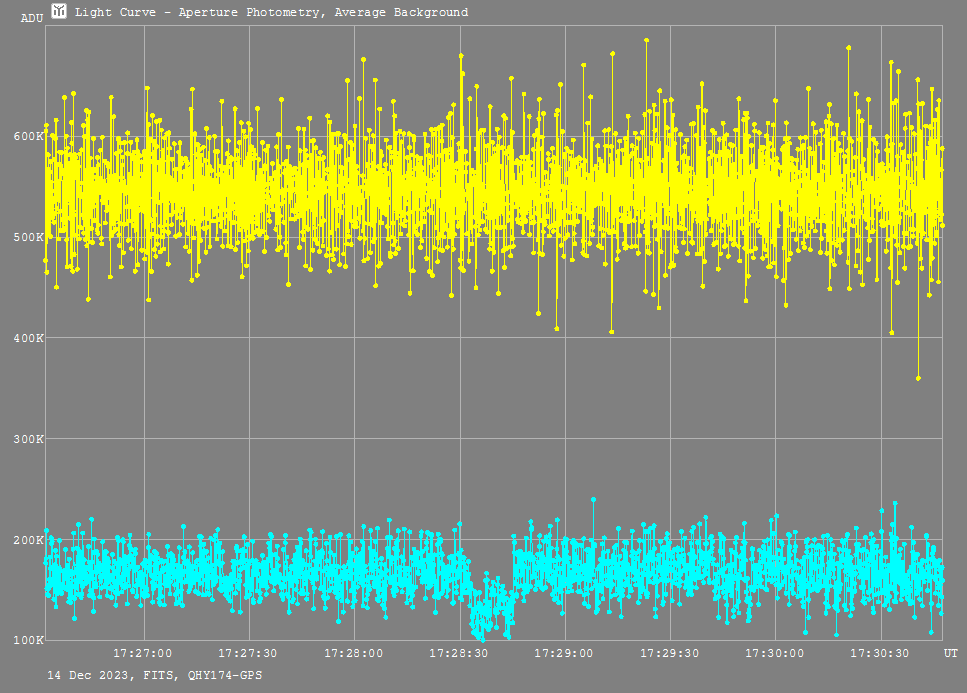Screen dimensions: 967x693
Task: Click the 17:28:30 time label
Action: pos(458,654)
